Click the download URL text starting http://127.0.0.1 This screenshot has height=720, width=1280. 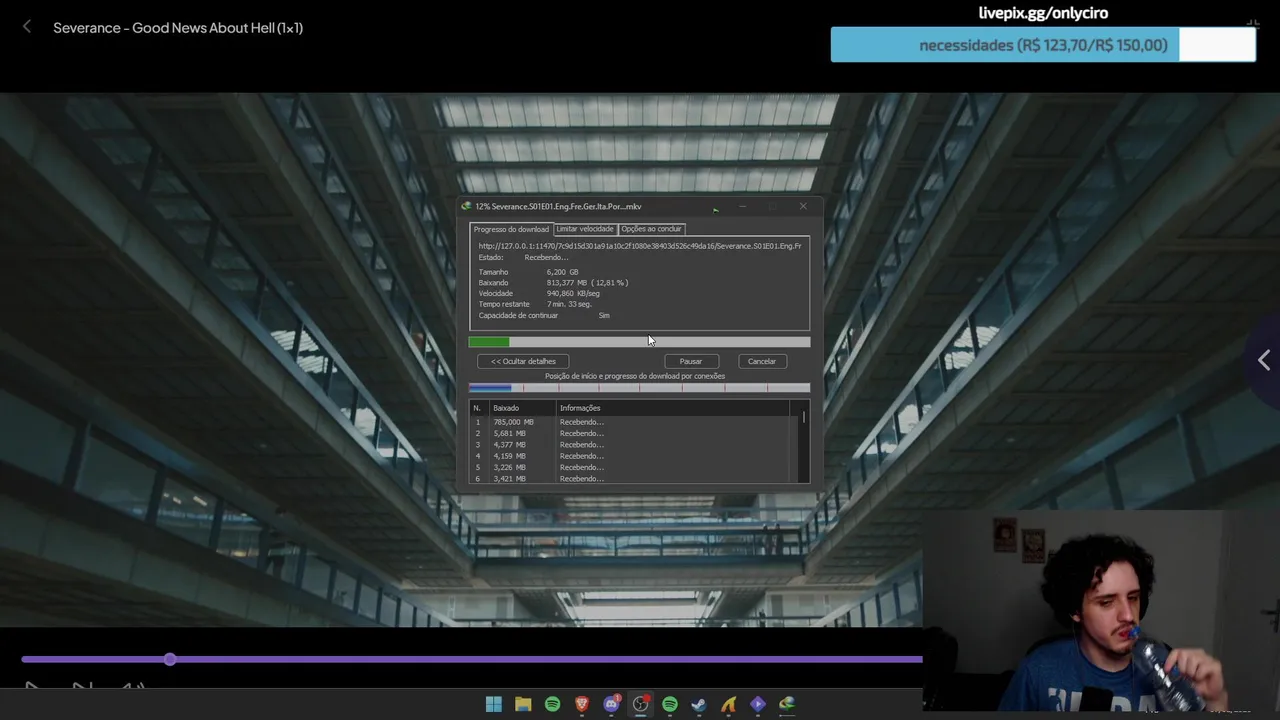click(640, 246)
